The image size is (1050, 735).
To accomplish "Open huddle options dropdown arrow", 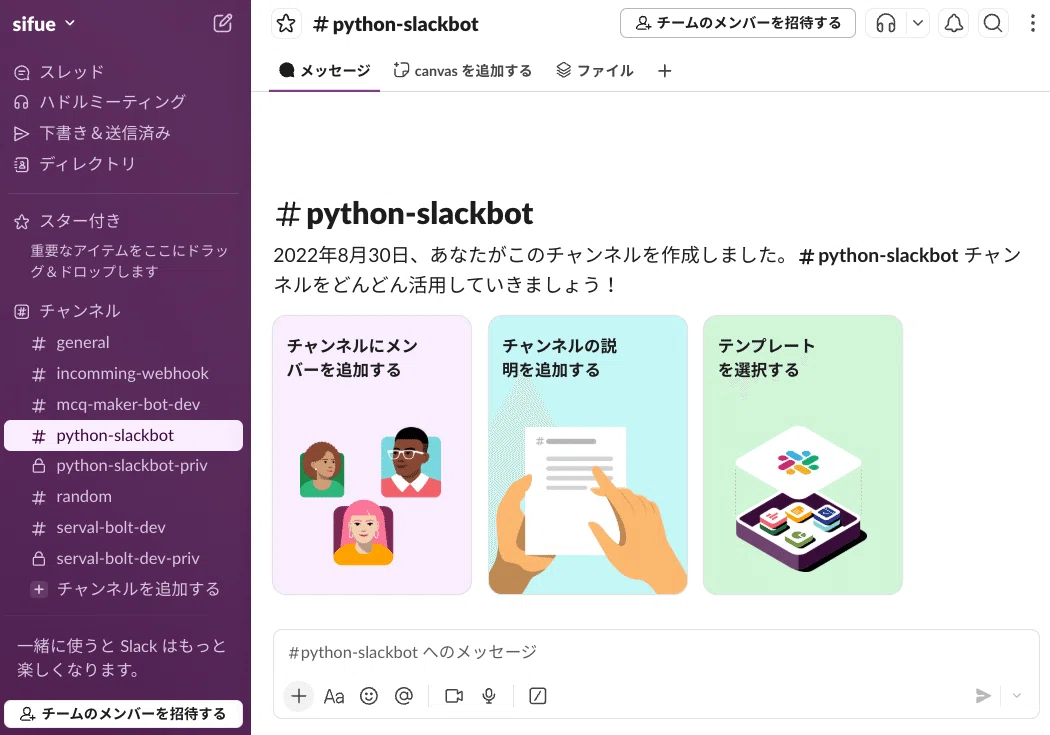I will coord(917,23).
